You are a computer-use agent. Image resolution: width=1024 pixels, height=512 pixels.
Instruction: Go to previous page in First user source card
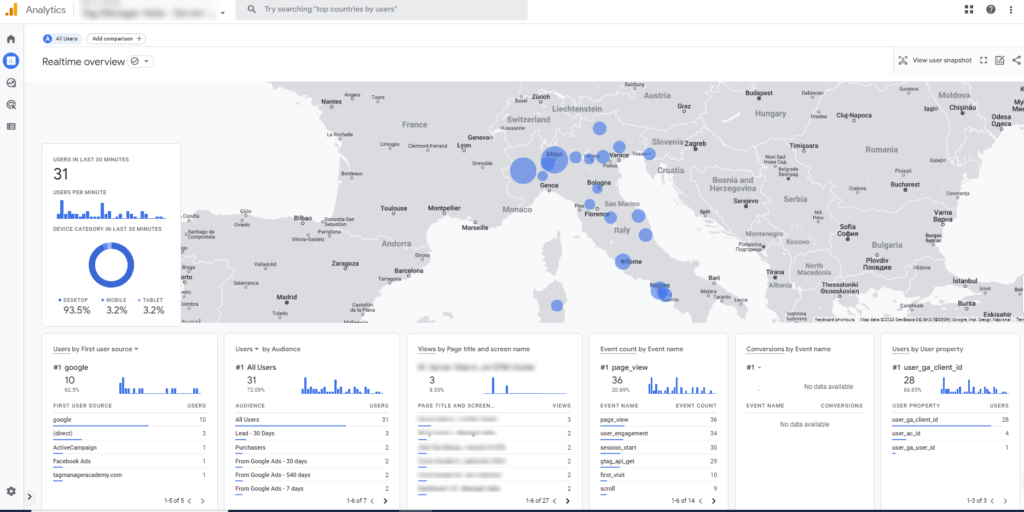click(x=189, y=501)
